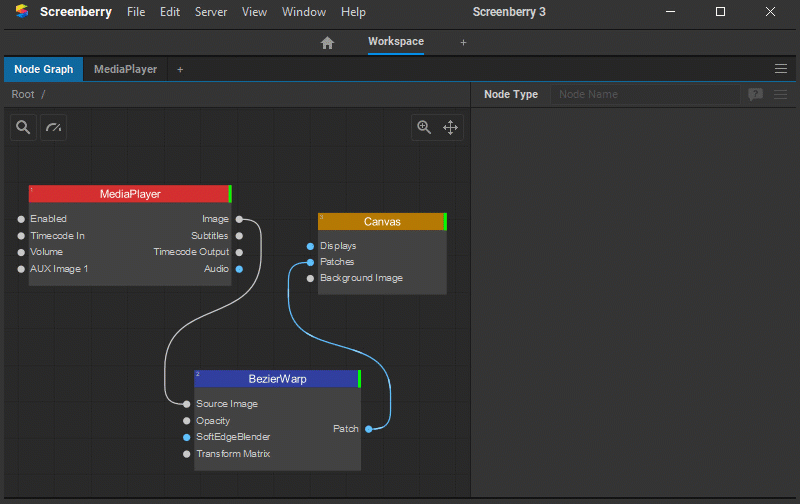
Task: Switch to the Workspace tab
Action: pyautogui.click(x=396, y=41)
